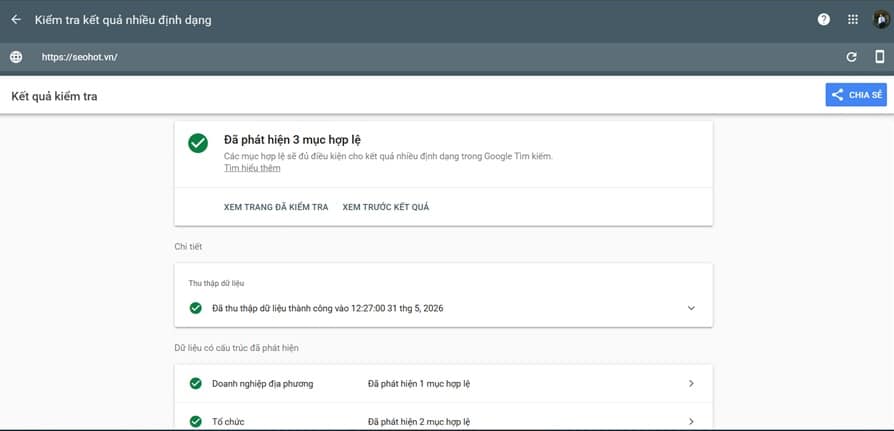Click the https://seohot.vn/ URL field

click(80, 57)
